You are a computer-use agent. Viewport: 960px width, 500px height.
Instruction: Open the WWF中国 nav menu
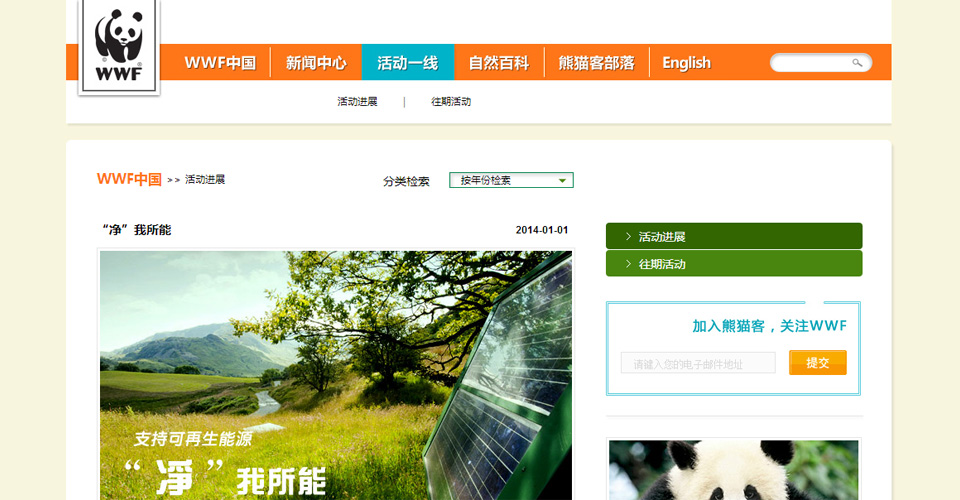coord(220,62)
